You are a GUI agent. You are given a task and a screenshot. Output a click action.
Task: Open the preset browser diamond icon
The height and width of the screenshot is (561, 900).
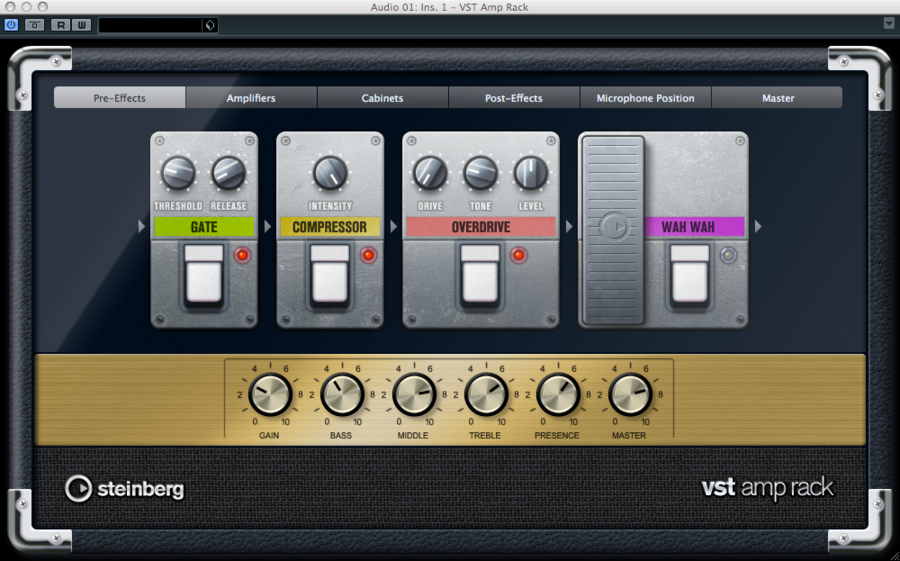[210, 25]
